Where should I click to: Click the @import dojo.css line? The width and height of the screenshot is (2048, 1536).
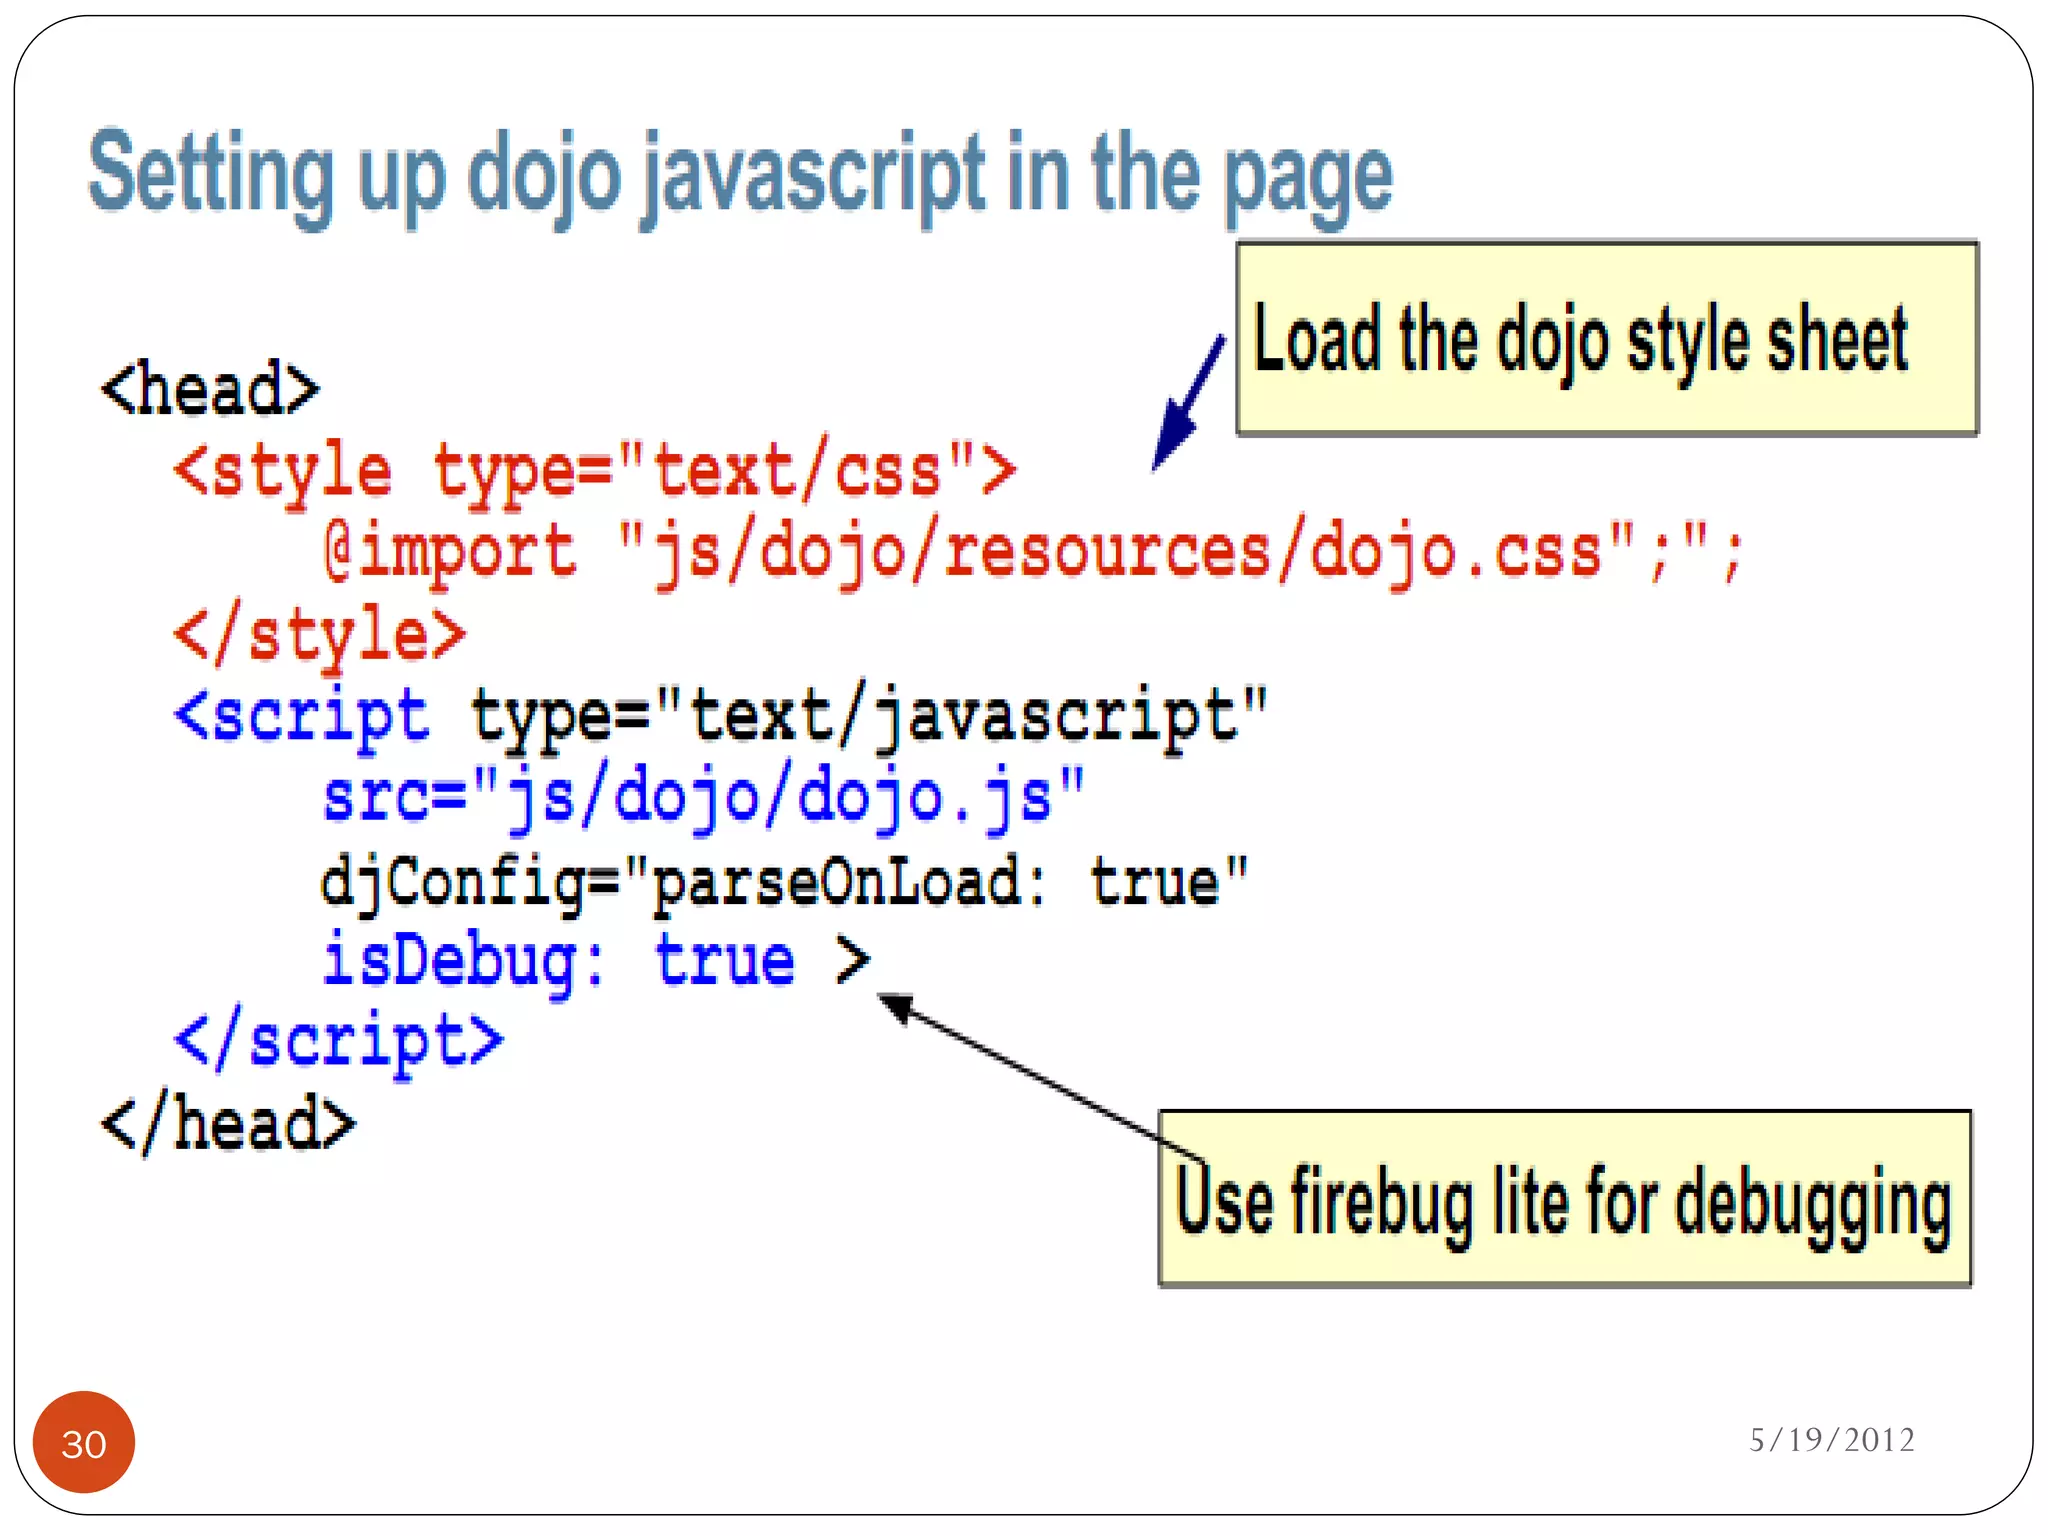pos(1032,552)
